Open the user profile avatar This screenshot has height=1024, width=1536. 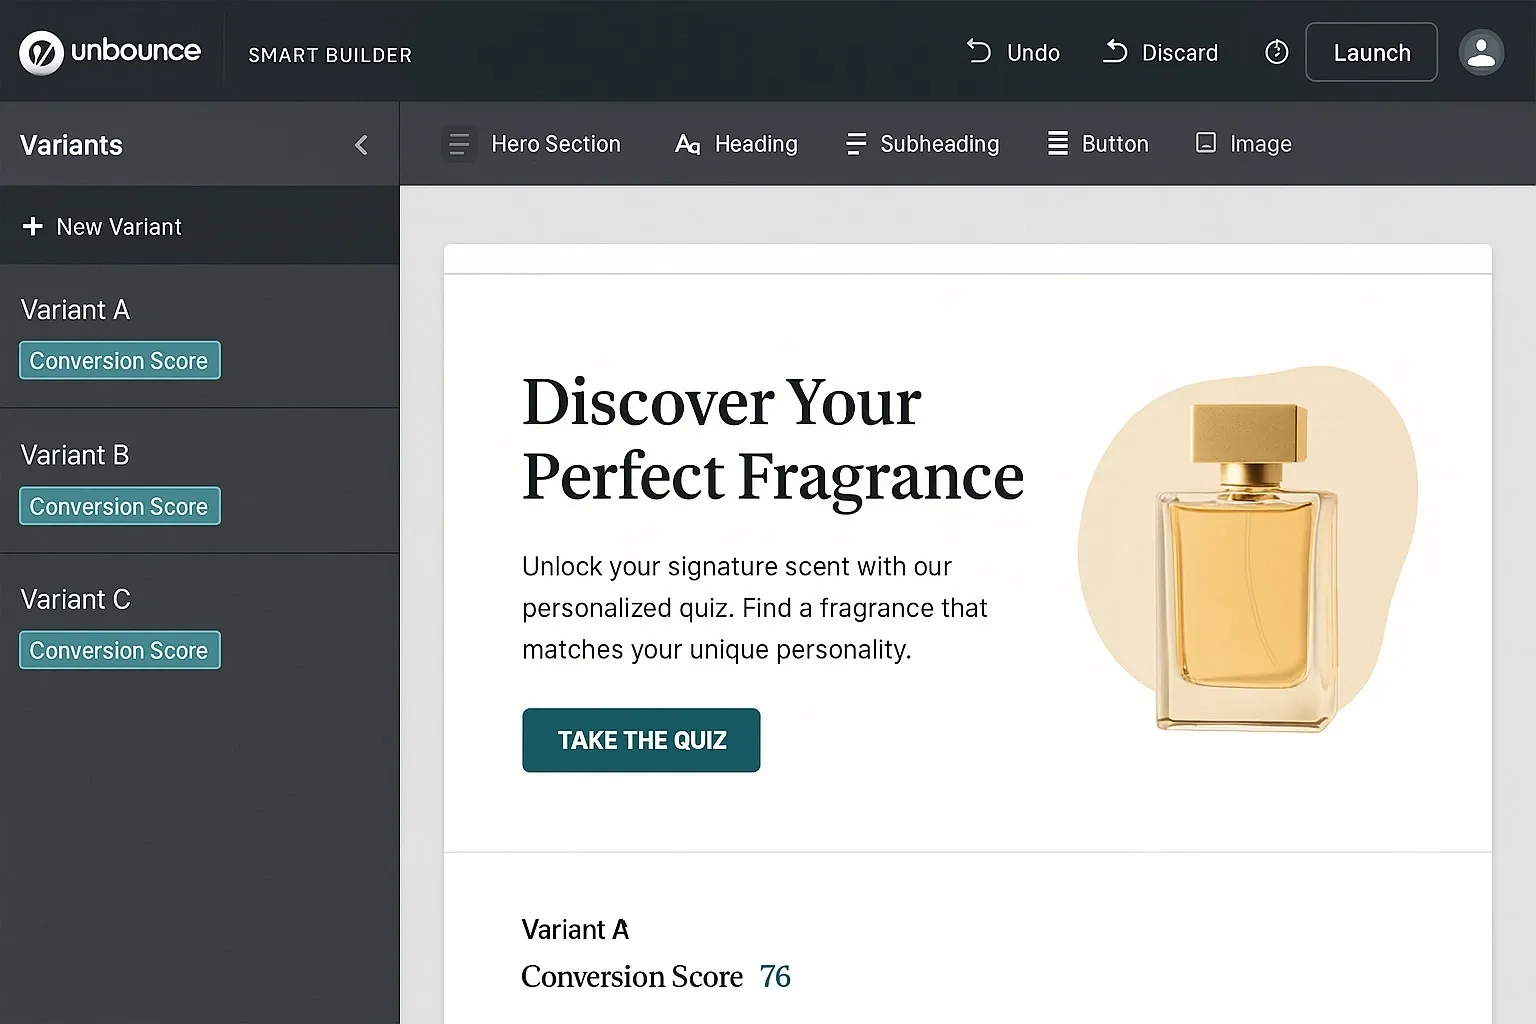pyautogui.click(x=1481, y=52)
